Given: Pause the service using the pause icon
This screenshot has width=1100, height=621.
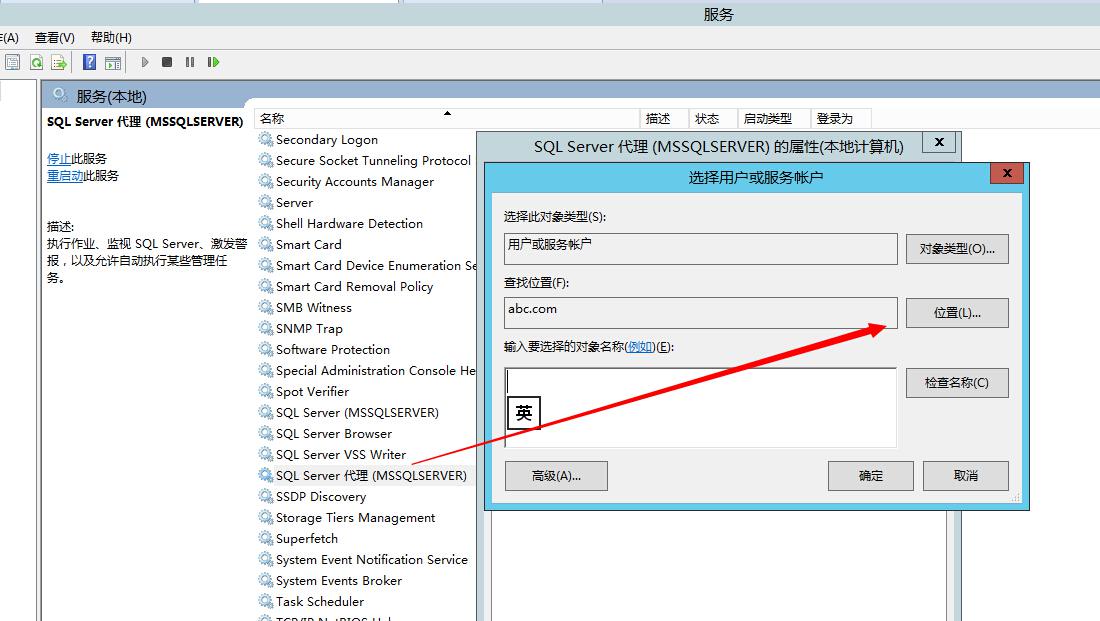Looking at the screenshot, I should (190, 61).
